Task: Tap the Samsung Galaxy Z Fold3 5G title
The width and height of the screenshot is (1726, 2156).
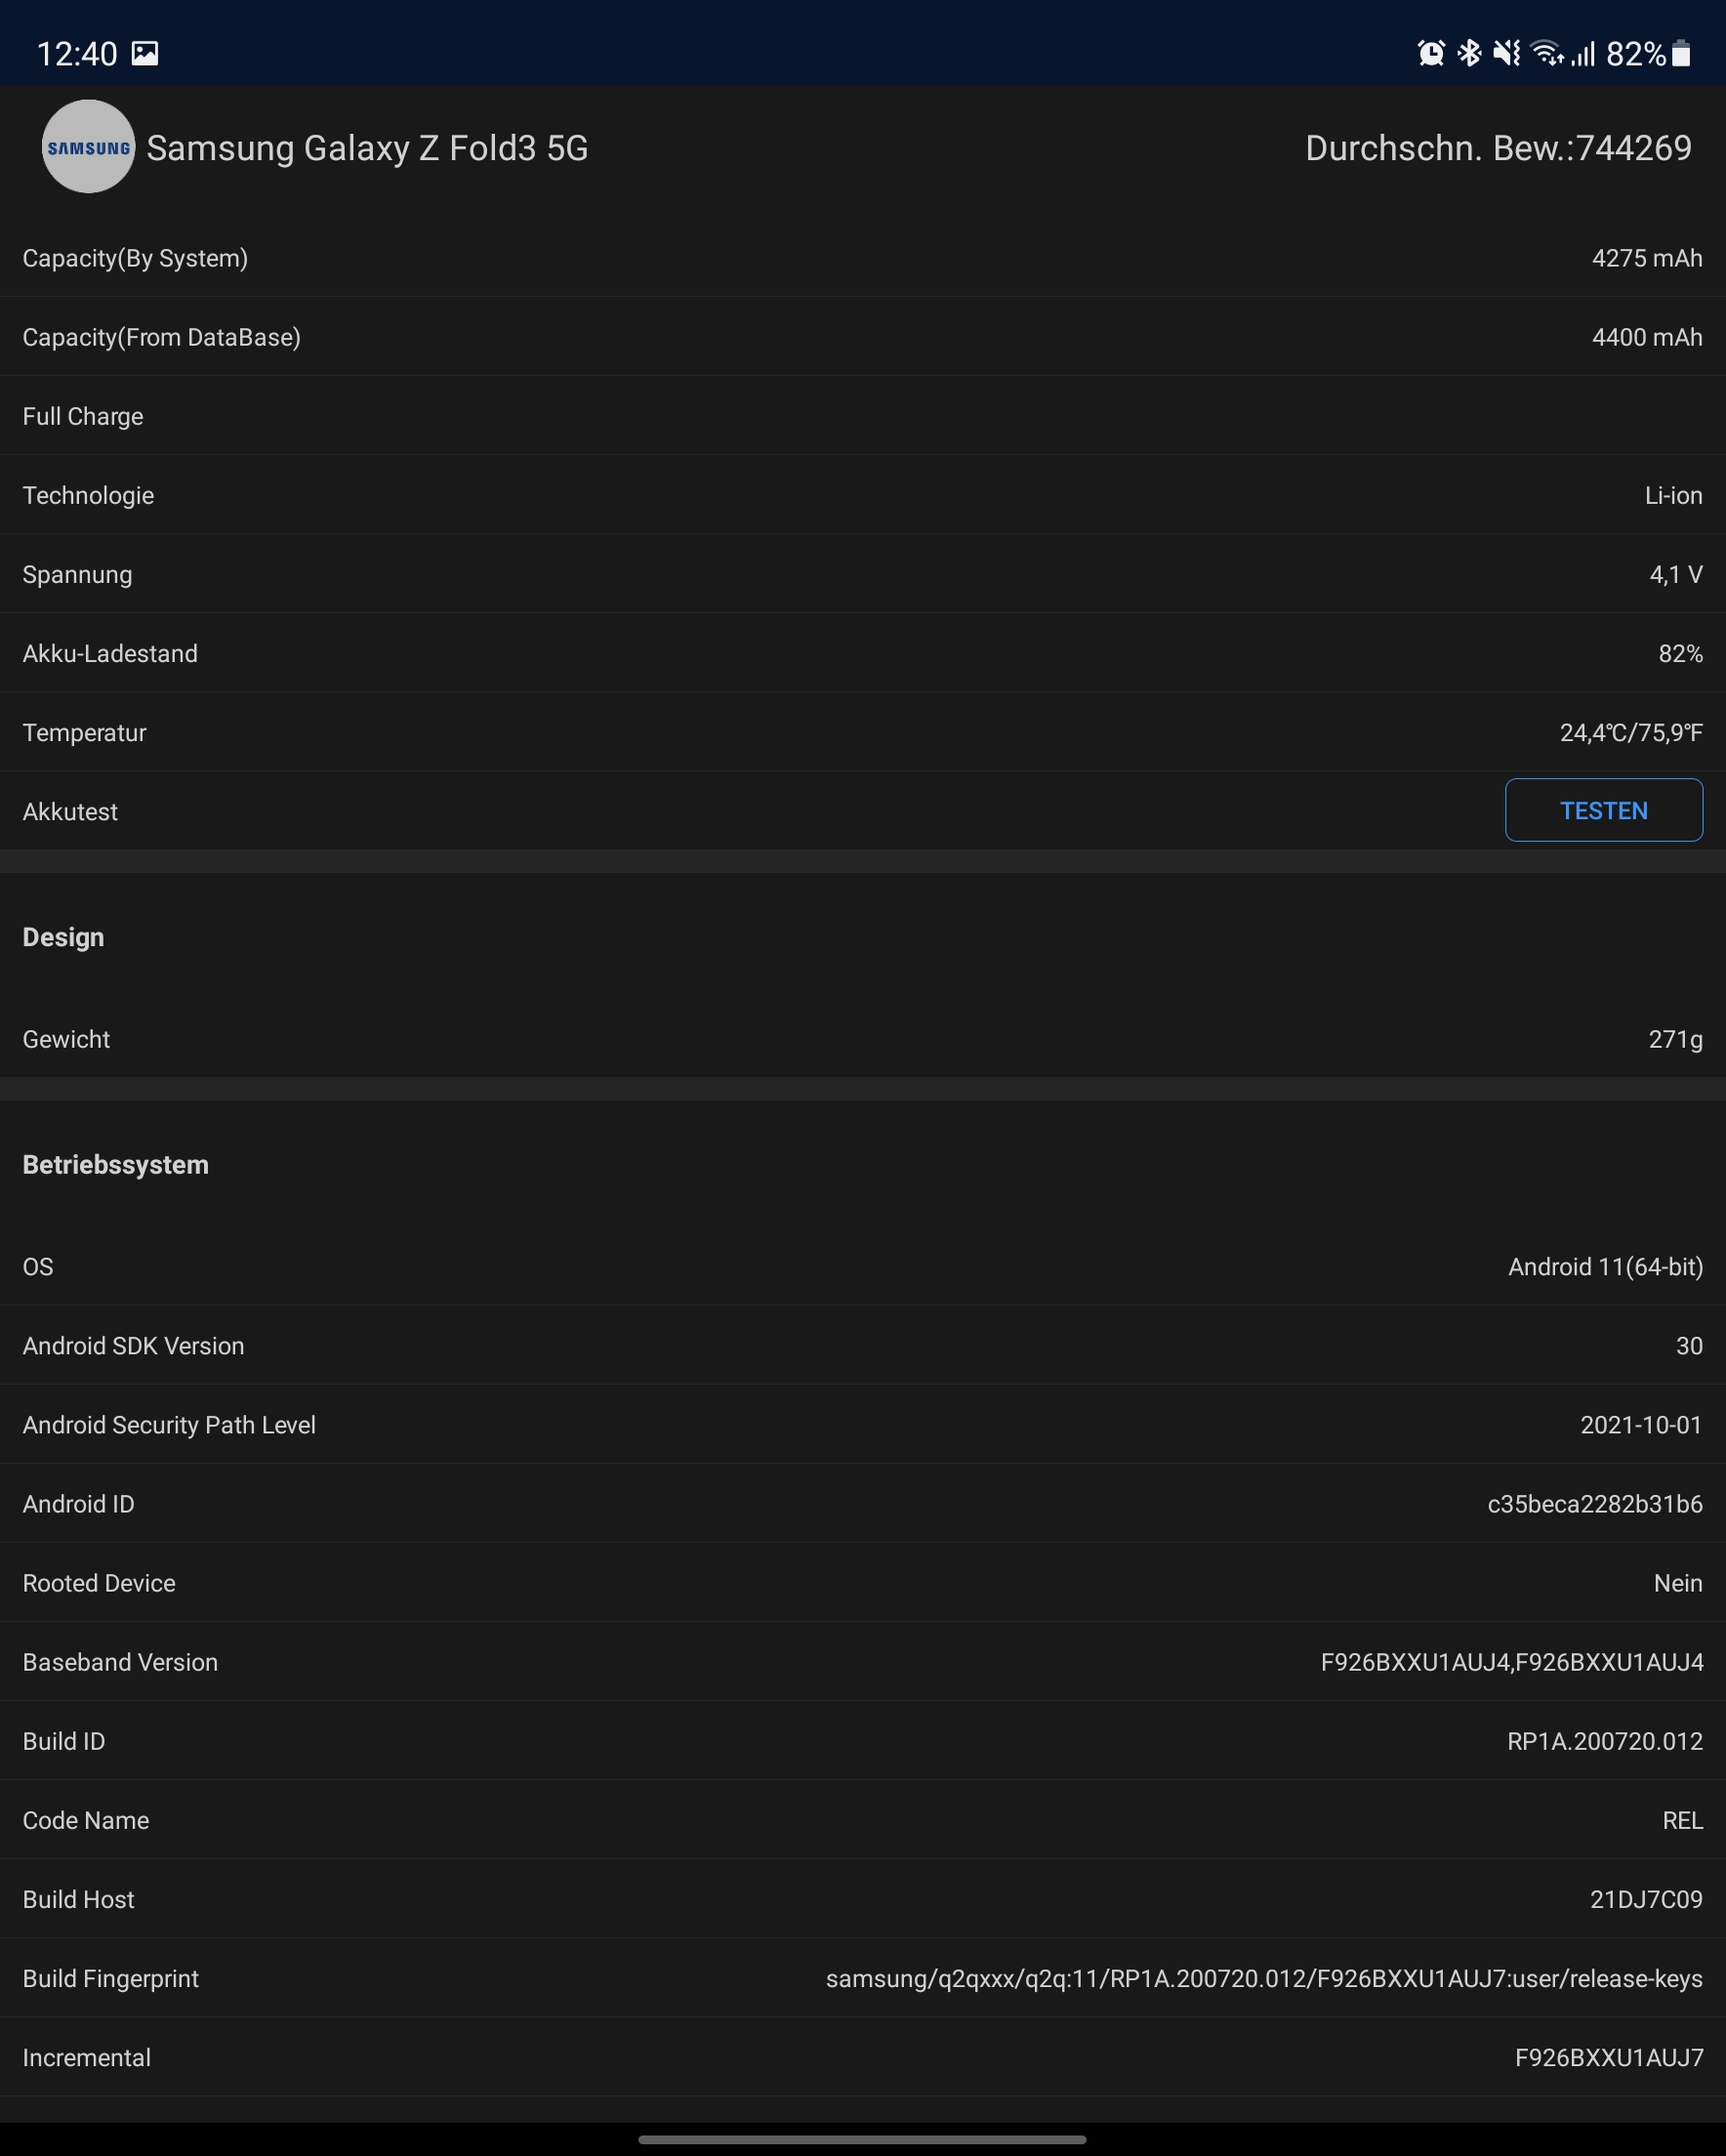Action: [367, 148]
